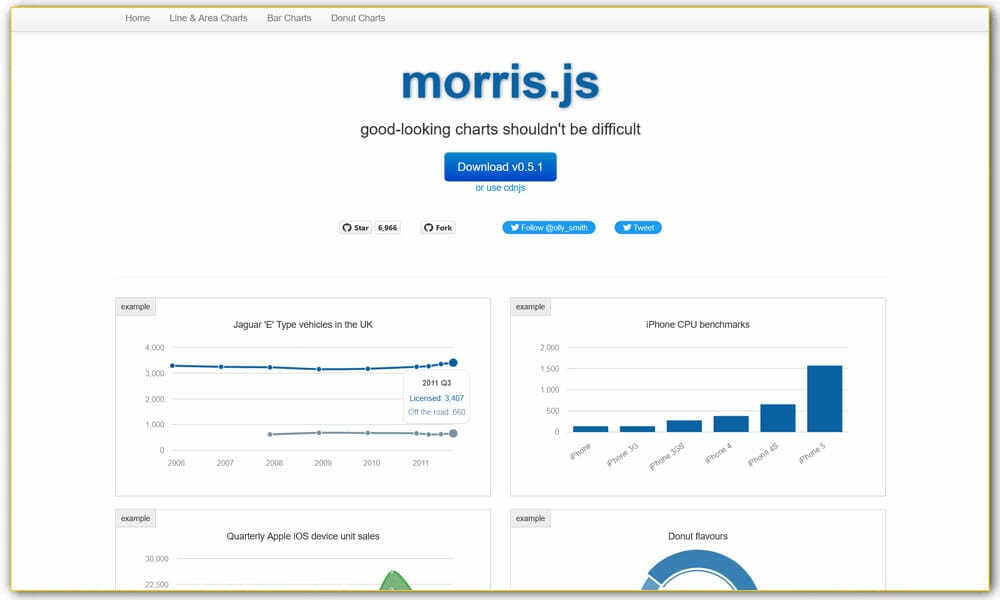The height and width of the screenshot is (600, 1000).
Task: Click the 6,966 star count link
Action: pyautogui.click(x=386, y=227)
